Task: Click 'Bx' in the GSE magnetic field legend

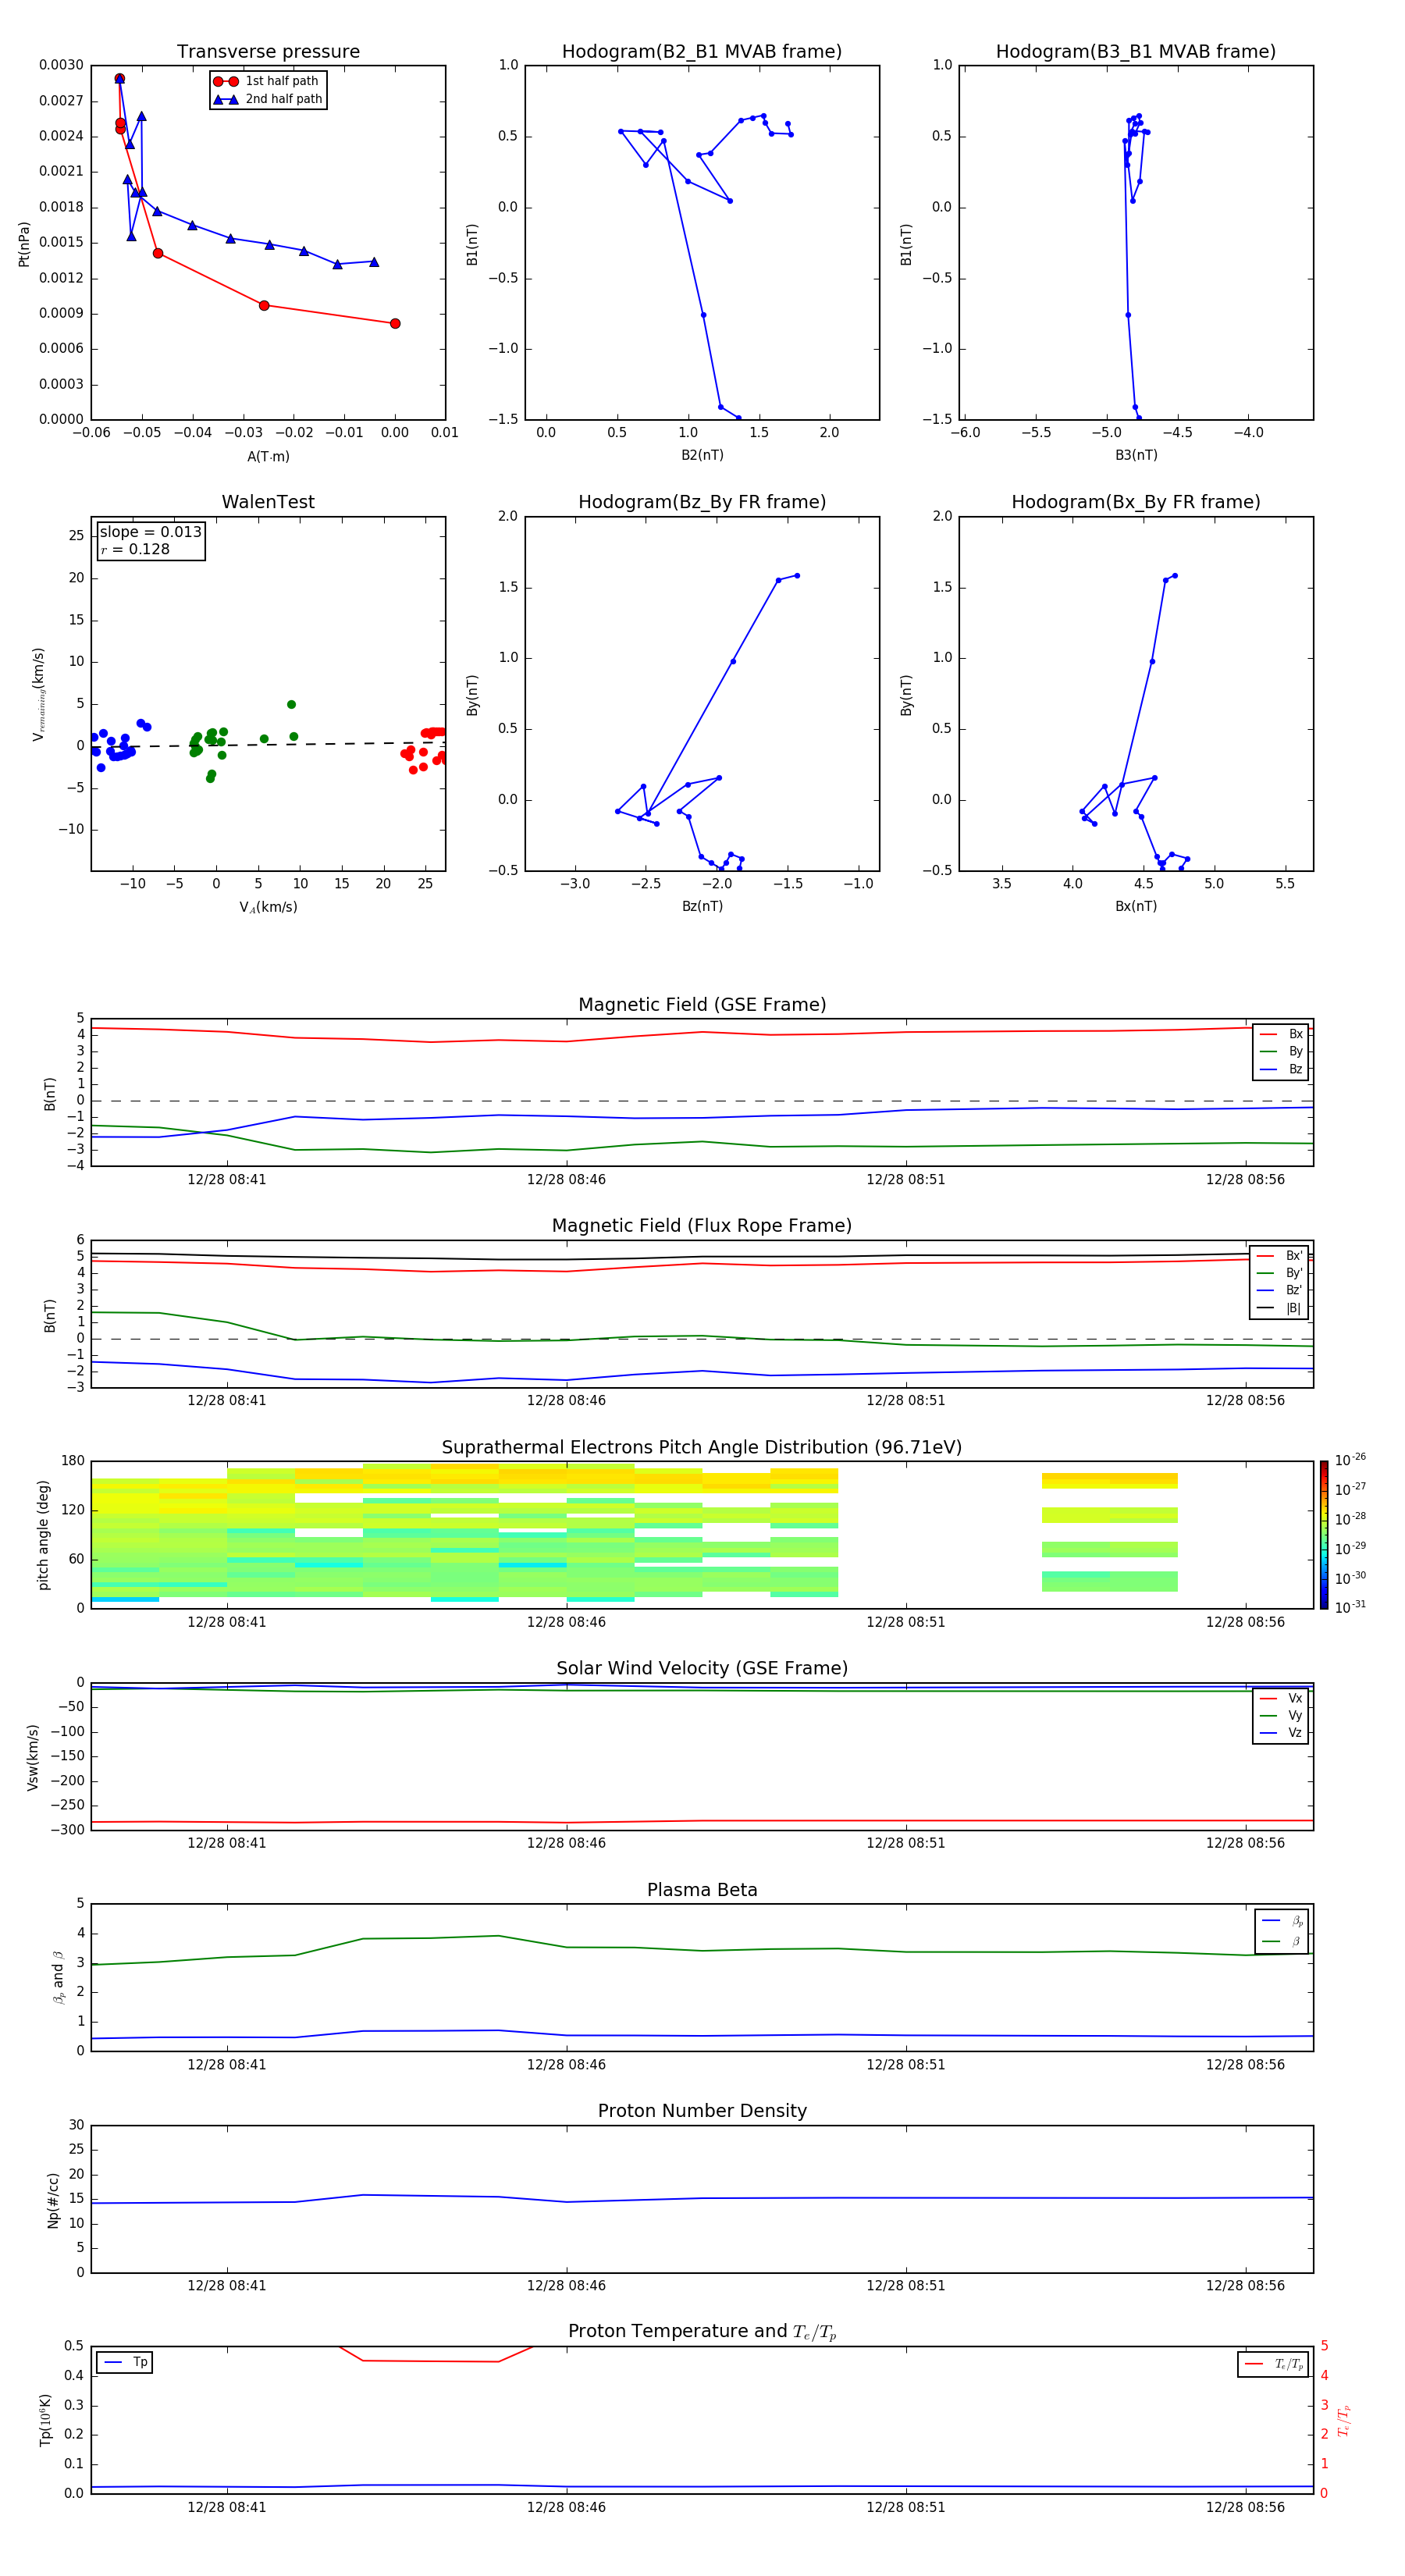Action: (x=1281, y=1034)
